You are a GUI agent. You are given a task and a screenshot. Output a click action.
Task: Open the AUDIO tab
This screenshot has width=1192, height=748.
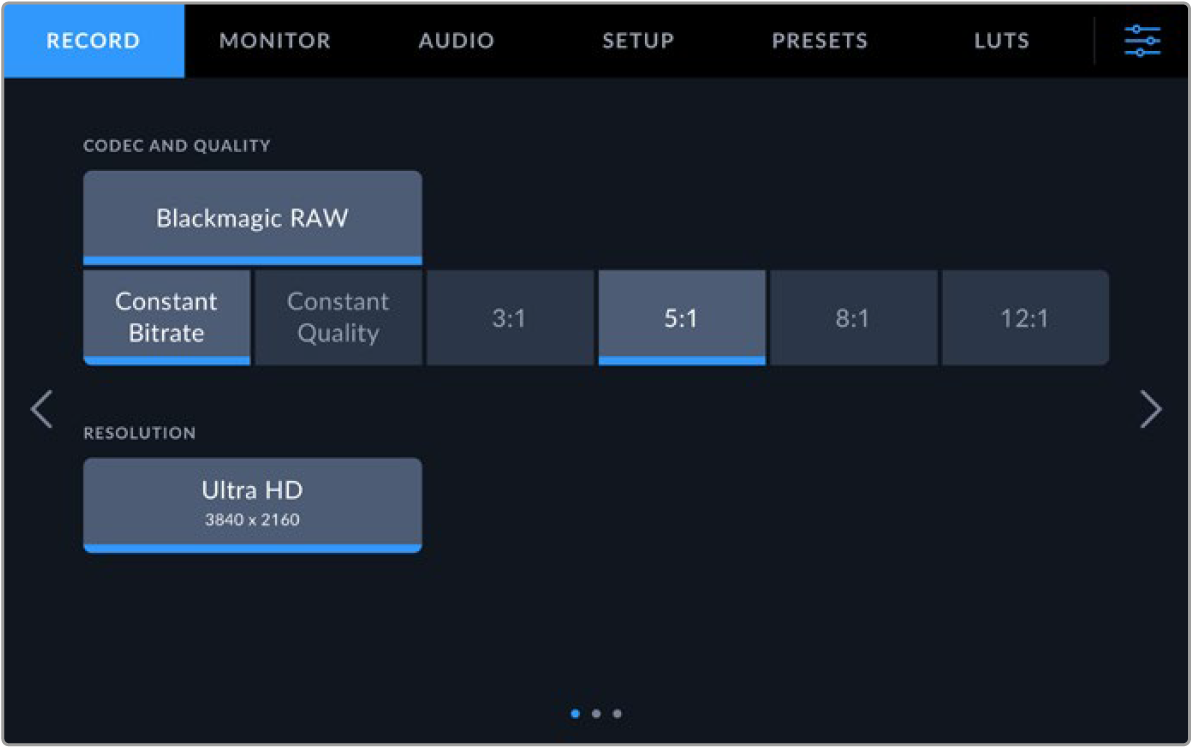pyautogui.click(x=456, y=40)
